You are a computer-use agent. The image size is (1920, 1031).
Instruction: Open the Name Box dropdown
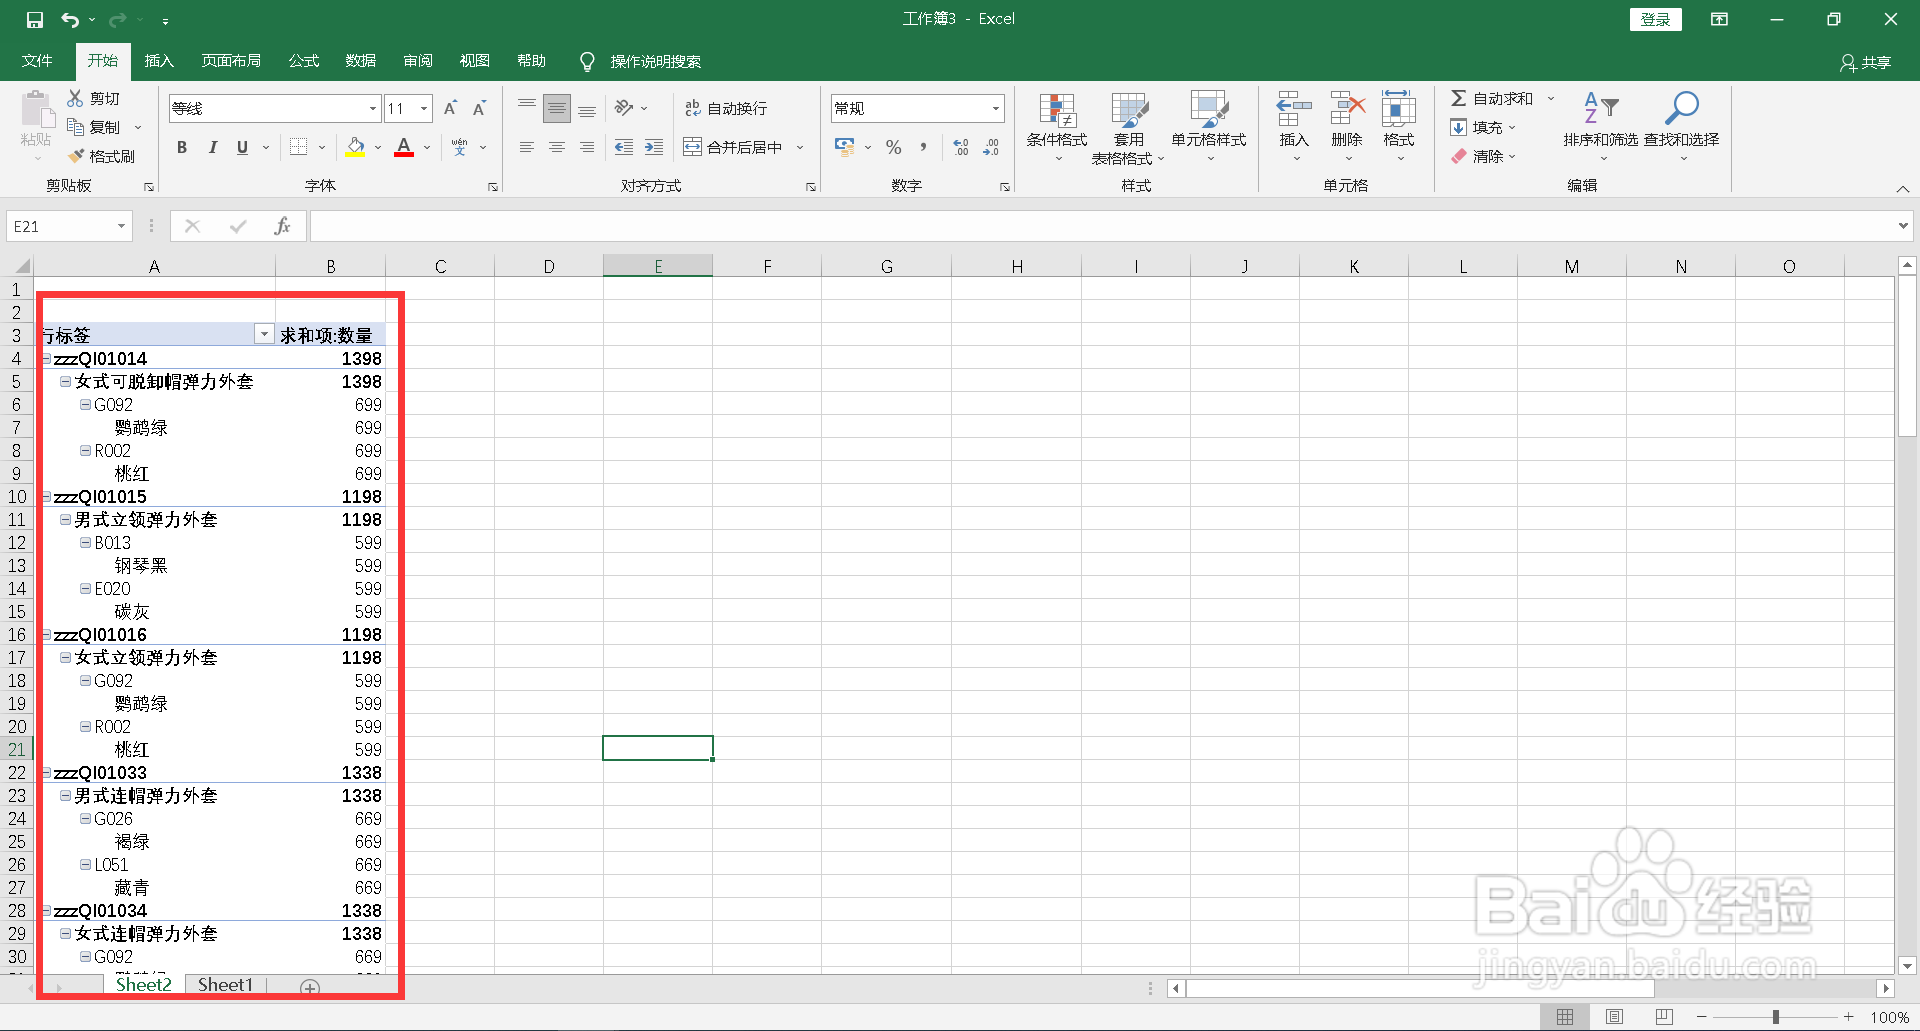[x=121, y=226]
